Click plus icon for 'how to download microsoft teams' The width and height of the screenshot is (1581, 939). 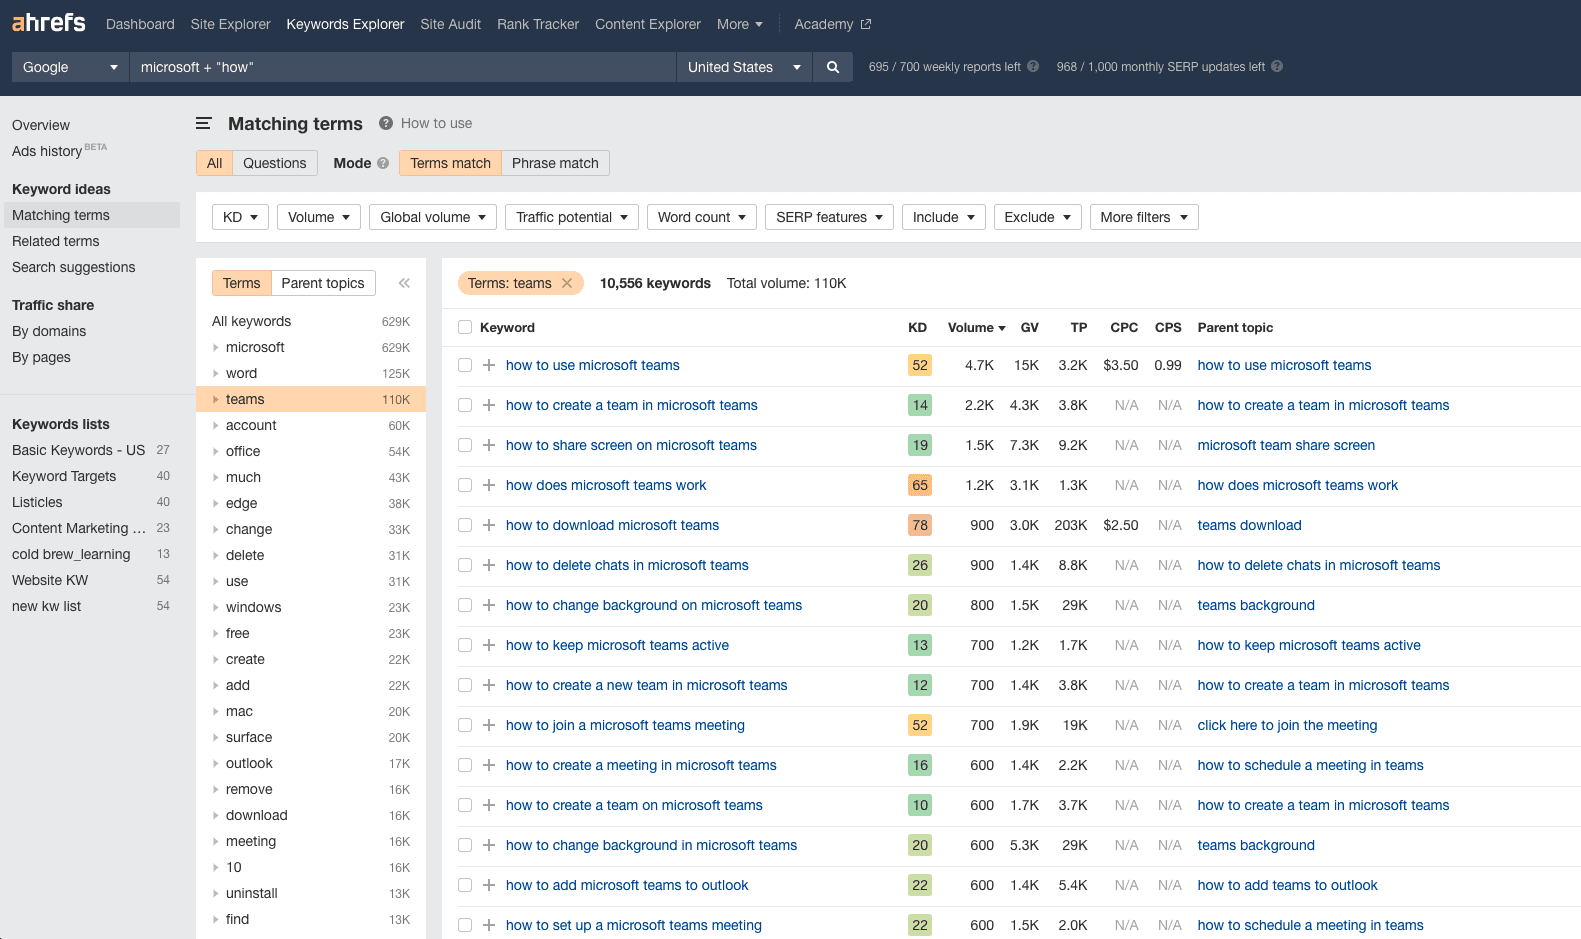489,525
